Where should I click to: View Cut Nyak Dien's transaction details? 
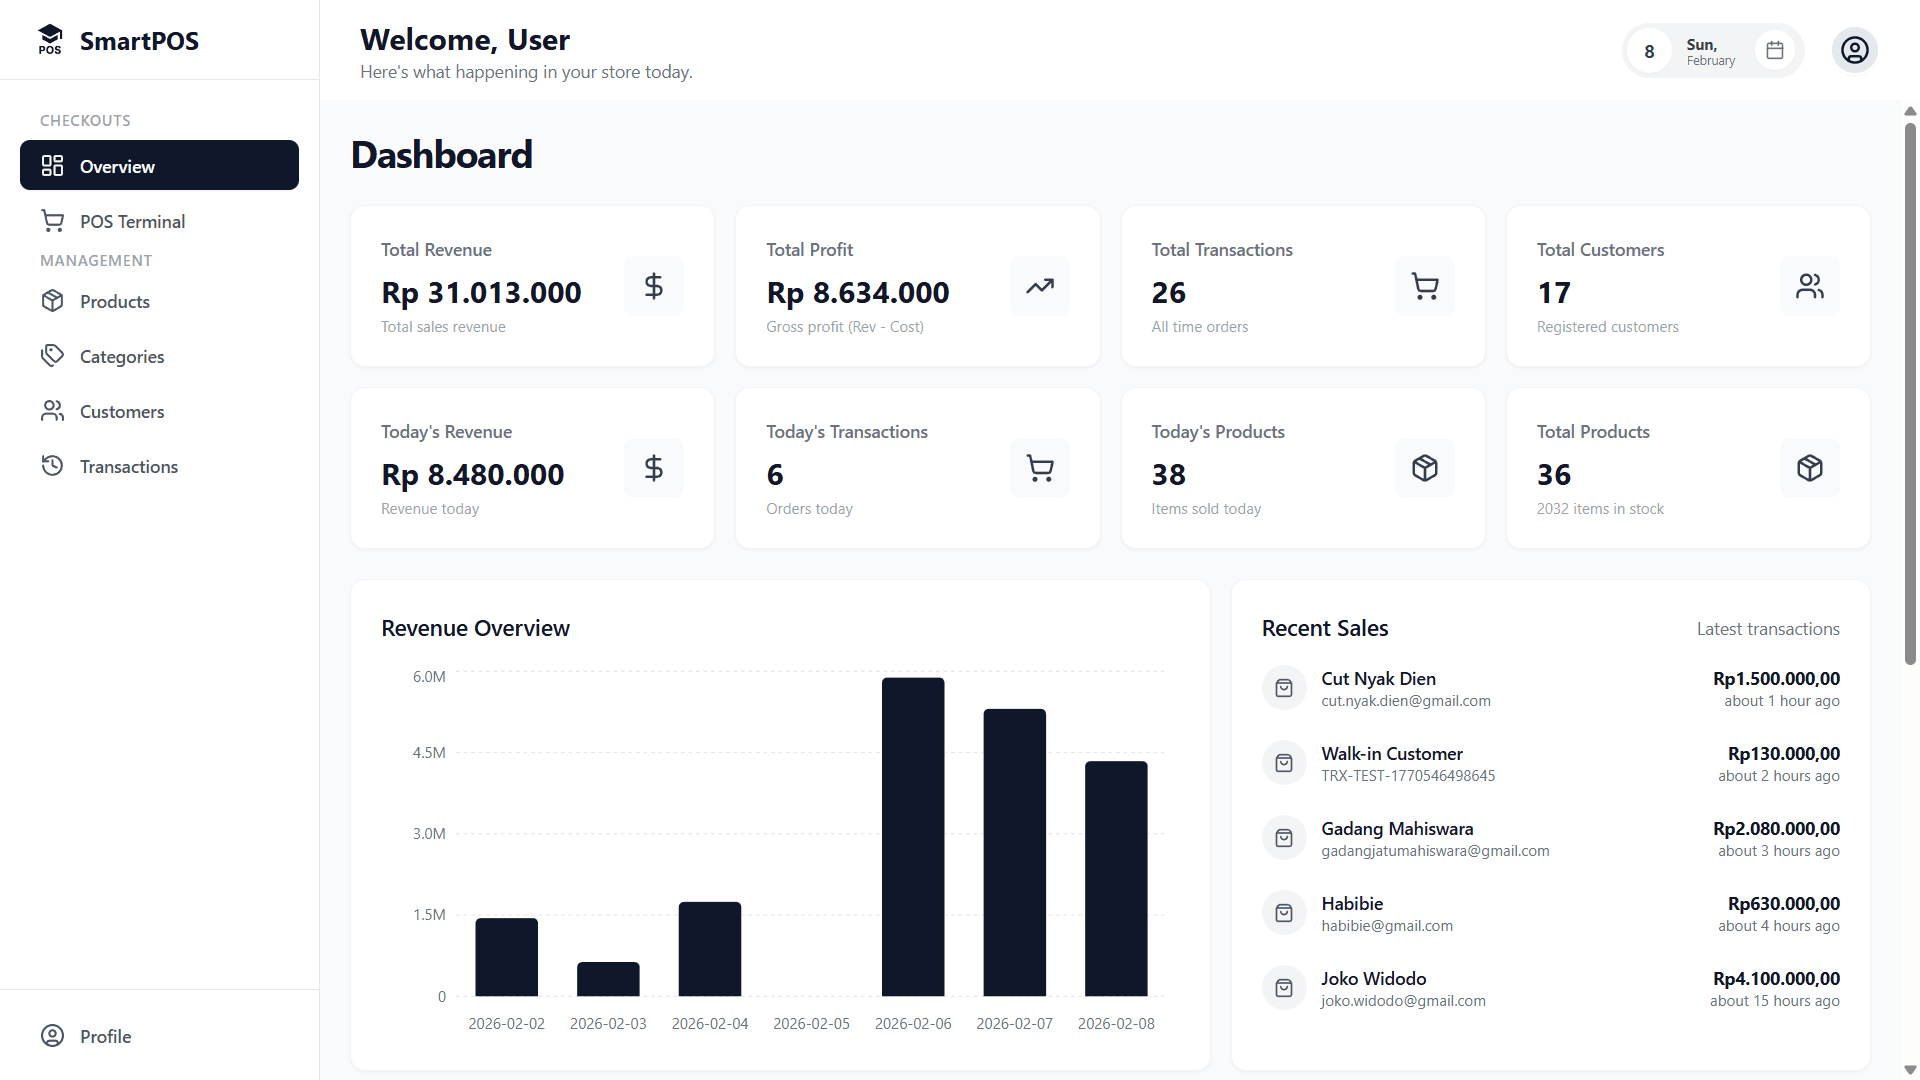pos(1550,688)
